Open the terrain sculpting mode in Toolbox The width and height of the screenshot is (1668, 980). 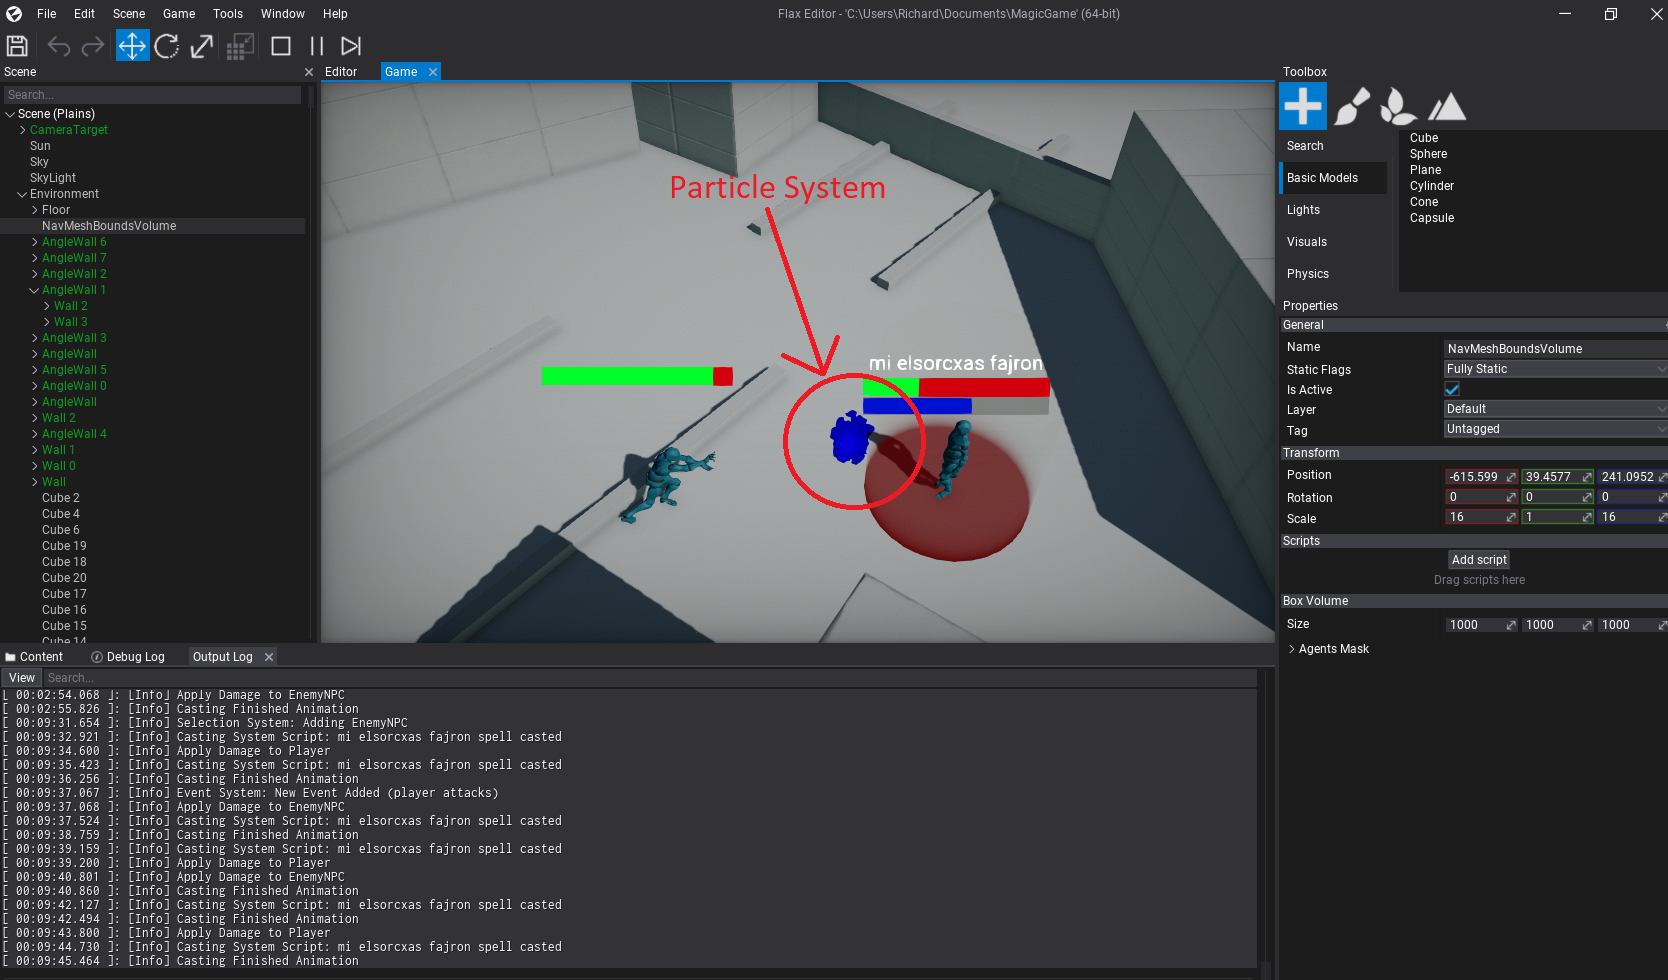[x=1446, y=105]
